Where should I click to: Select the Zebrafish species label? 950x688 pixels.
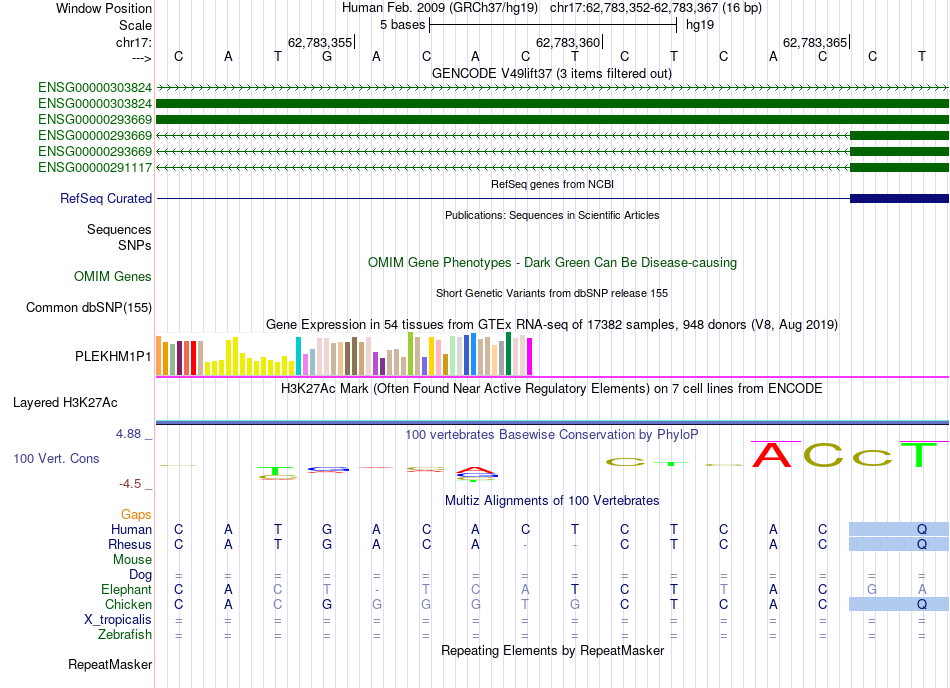pos(125,635)
